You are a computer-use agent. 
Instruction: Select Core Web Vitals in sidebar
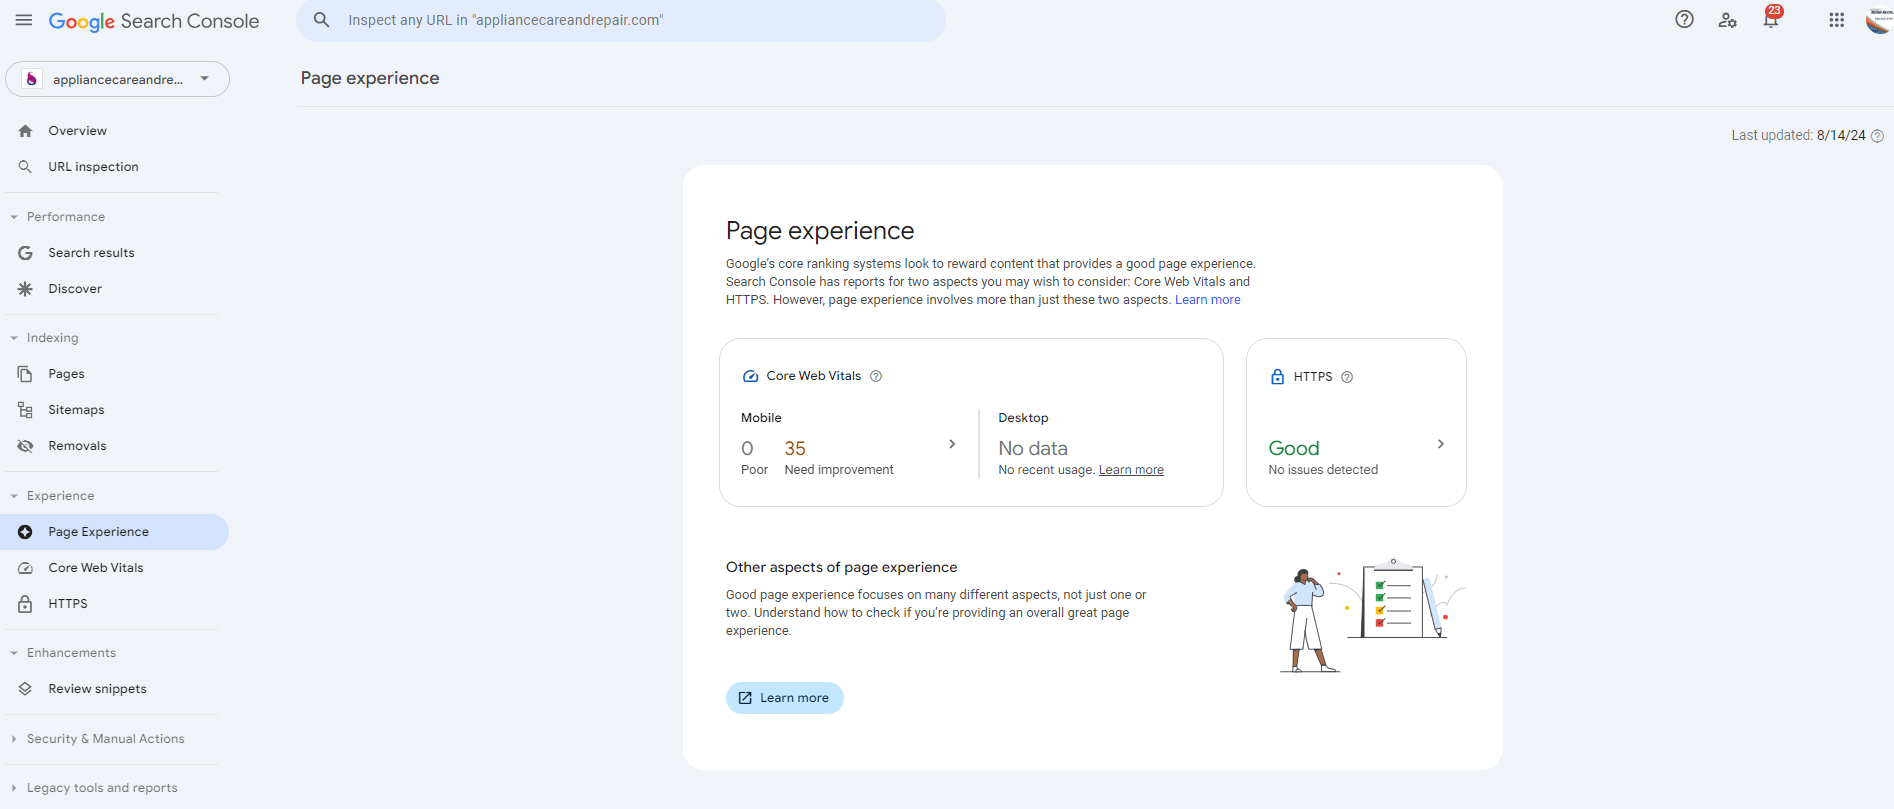[95, 568]
